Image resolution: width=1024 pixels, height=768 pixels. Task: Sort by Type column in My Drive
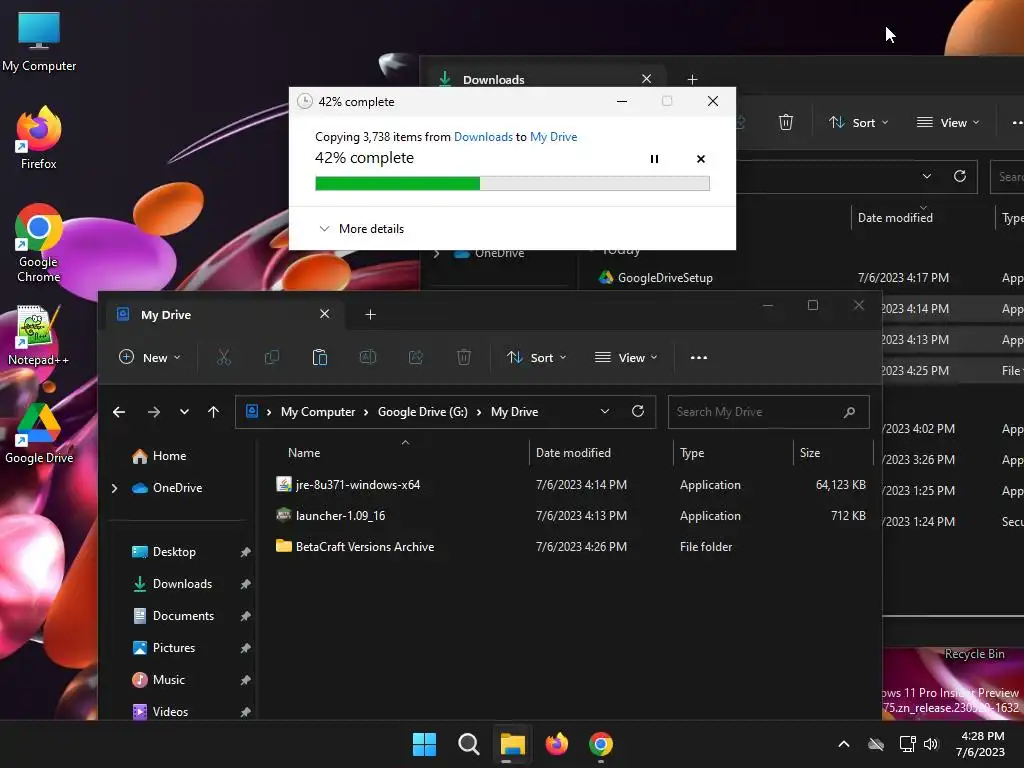pos(692,453)
